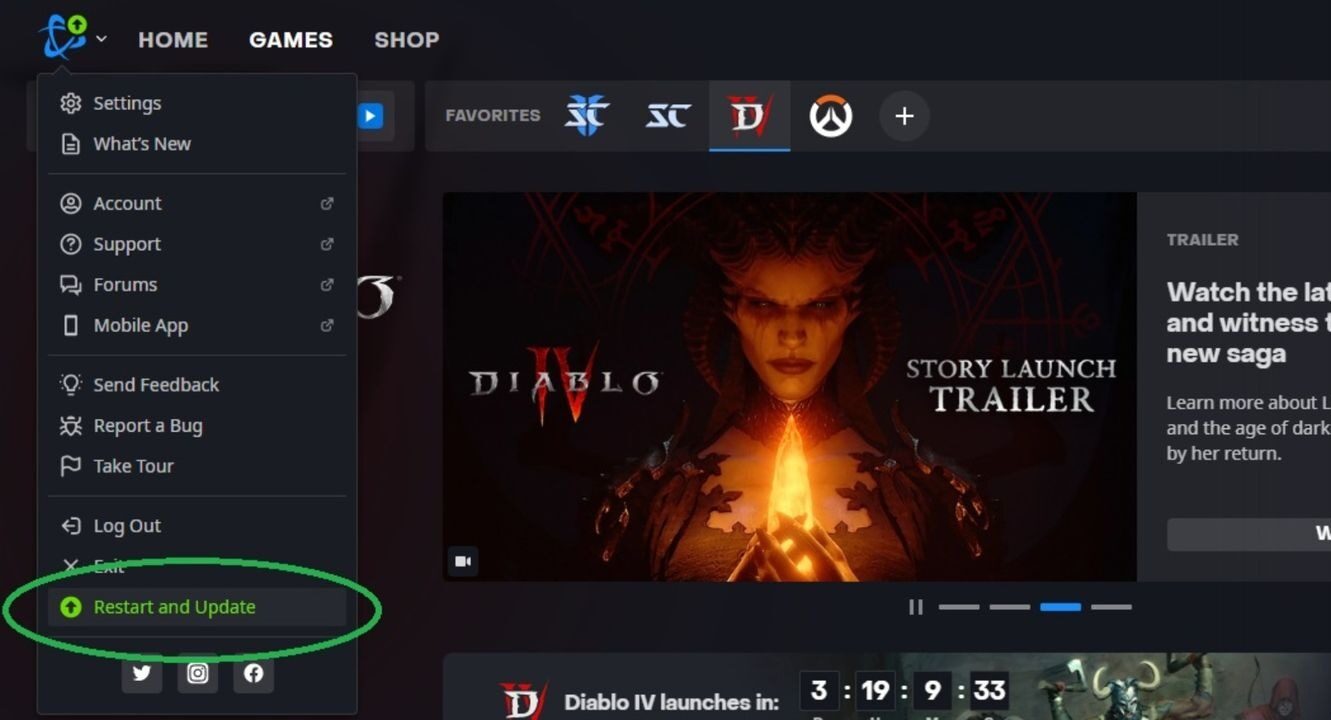Select Diablo IV favorites tab
This screenshot has width=1331, height=720.
[x=750, y=116]
